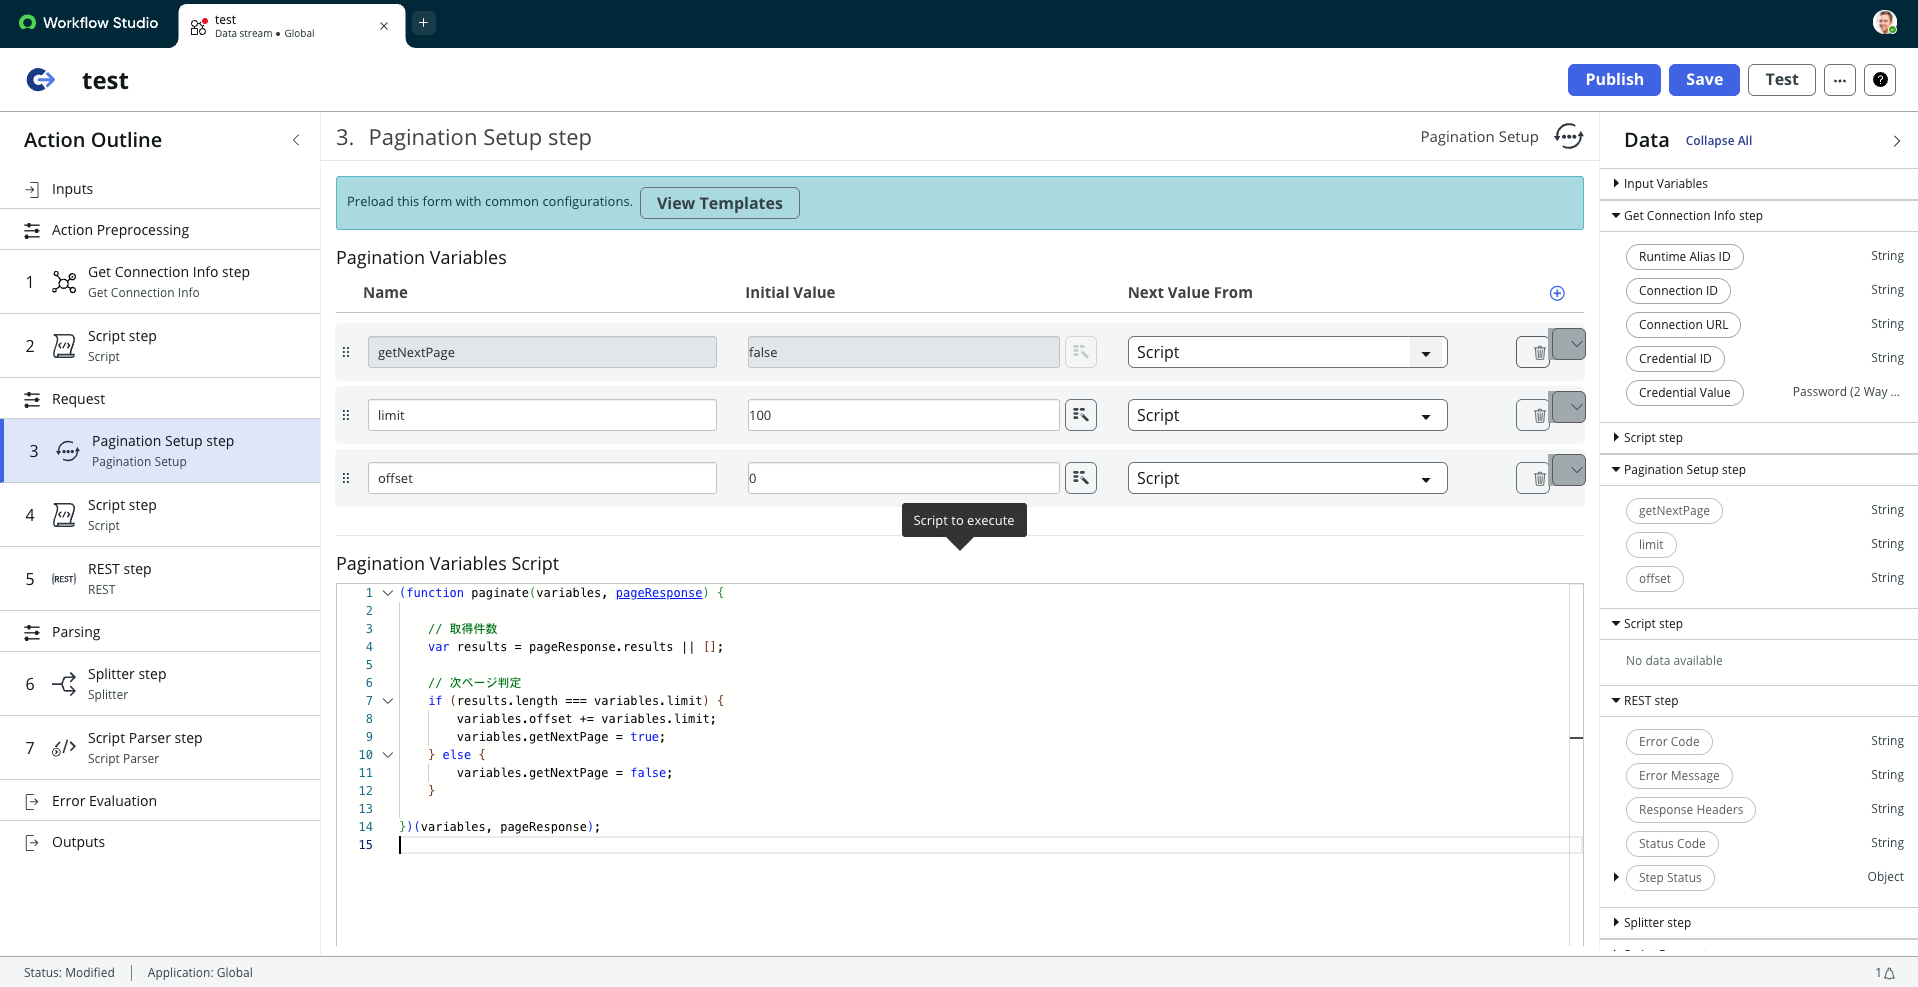Image resolution: width=1918 pixels, height=987 pixels.
Task: Click the help question mark icon
Action: [1880, 80]
